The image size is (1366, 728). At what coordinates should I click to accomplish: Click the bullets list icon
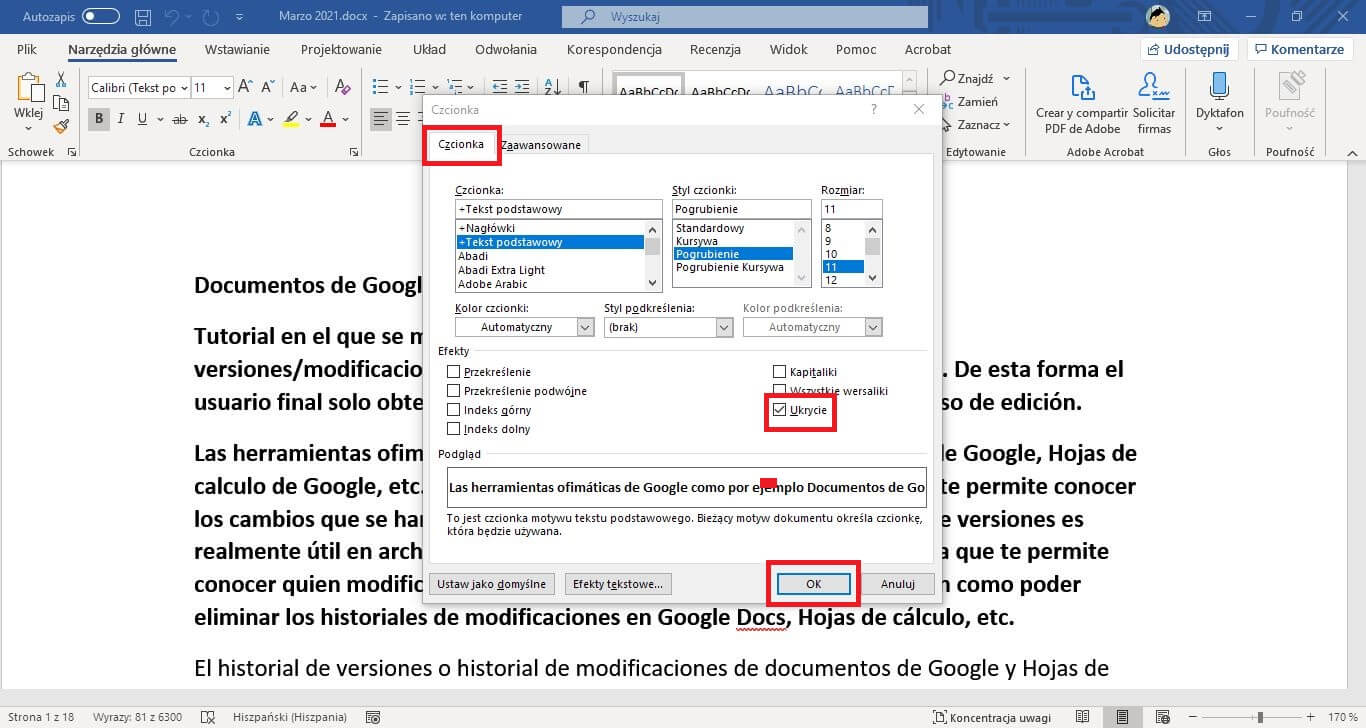tap(379, 88)
